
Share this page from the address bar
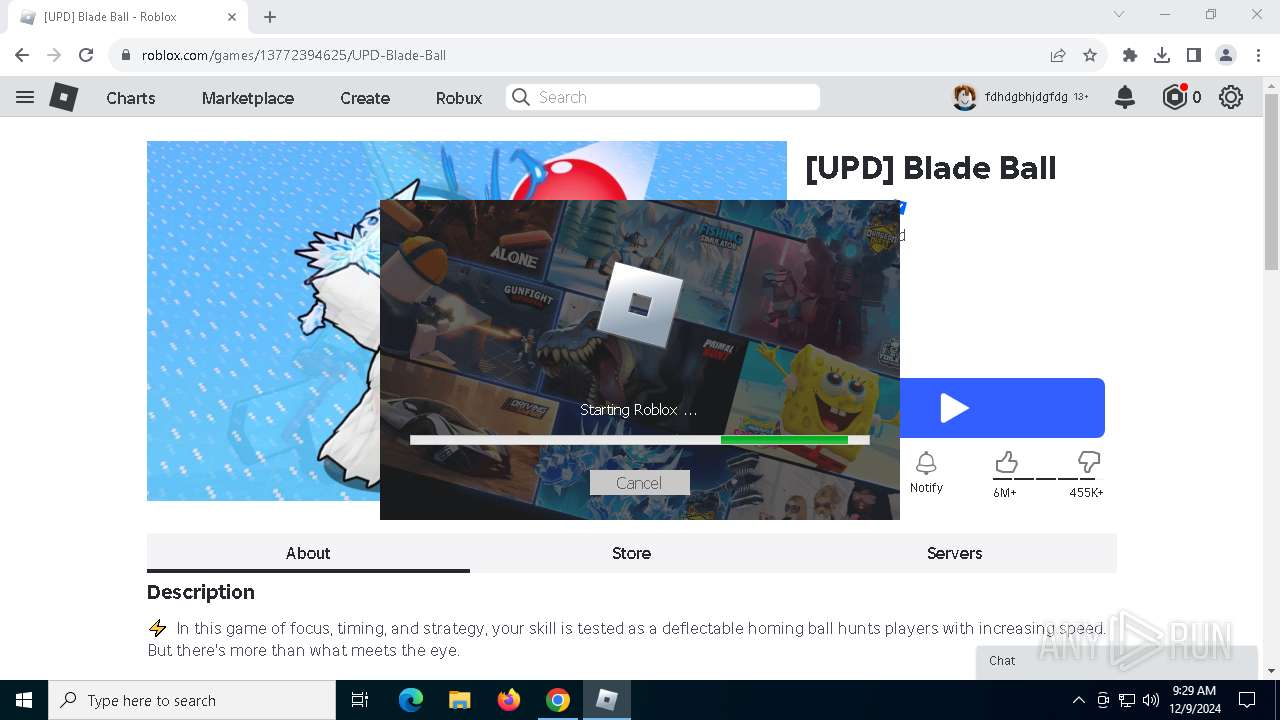[1057, 55]
